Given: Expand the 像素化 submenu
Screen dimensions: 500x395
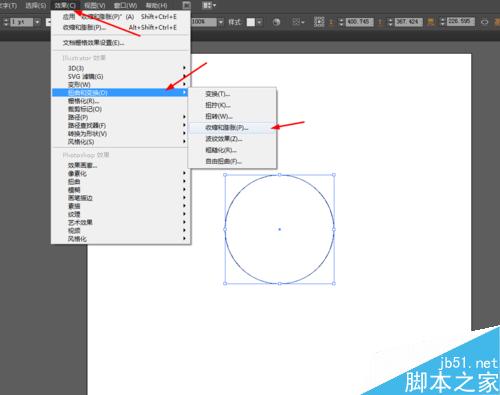Looking at the screenshot, I should (x=121, y=173).
